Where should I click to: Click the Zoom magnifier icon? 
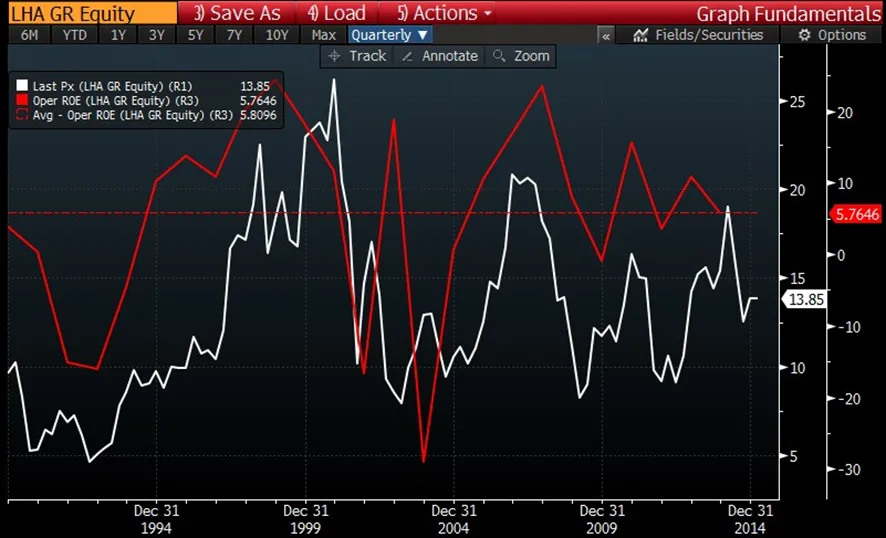click(x=499, y=56)
